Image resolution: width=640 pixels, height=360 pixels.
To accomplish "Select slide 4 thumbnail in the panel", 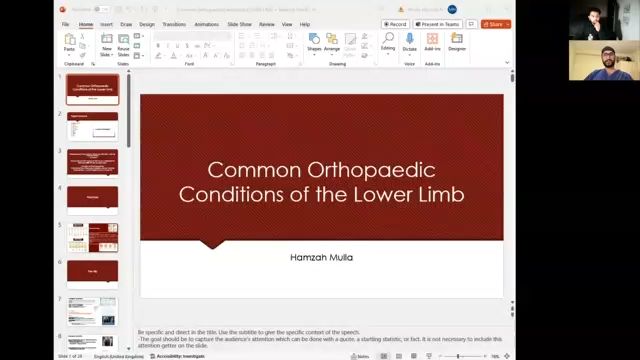I will coord(93,200).
